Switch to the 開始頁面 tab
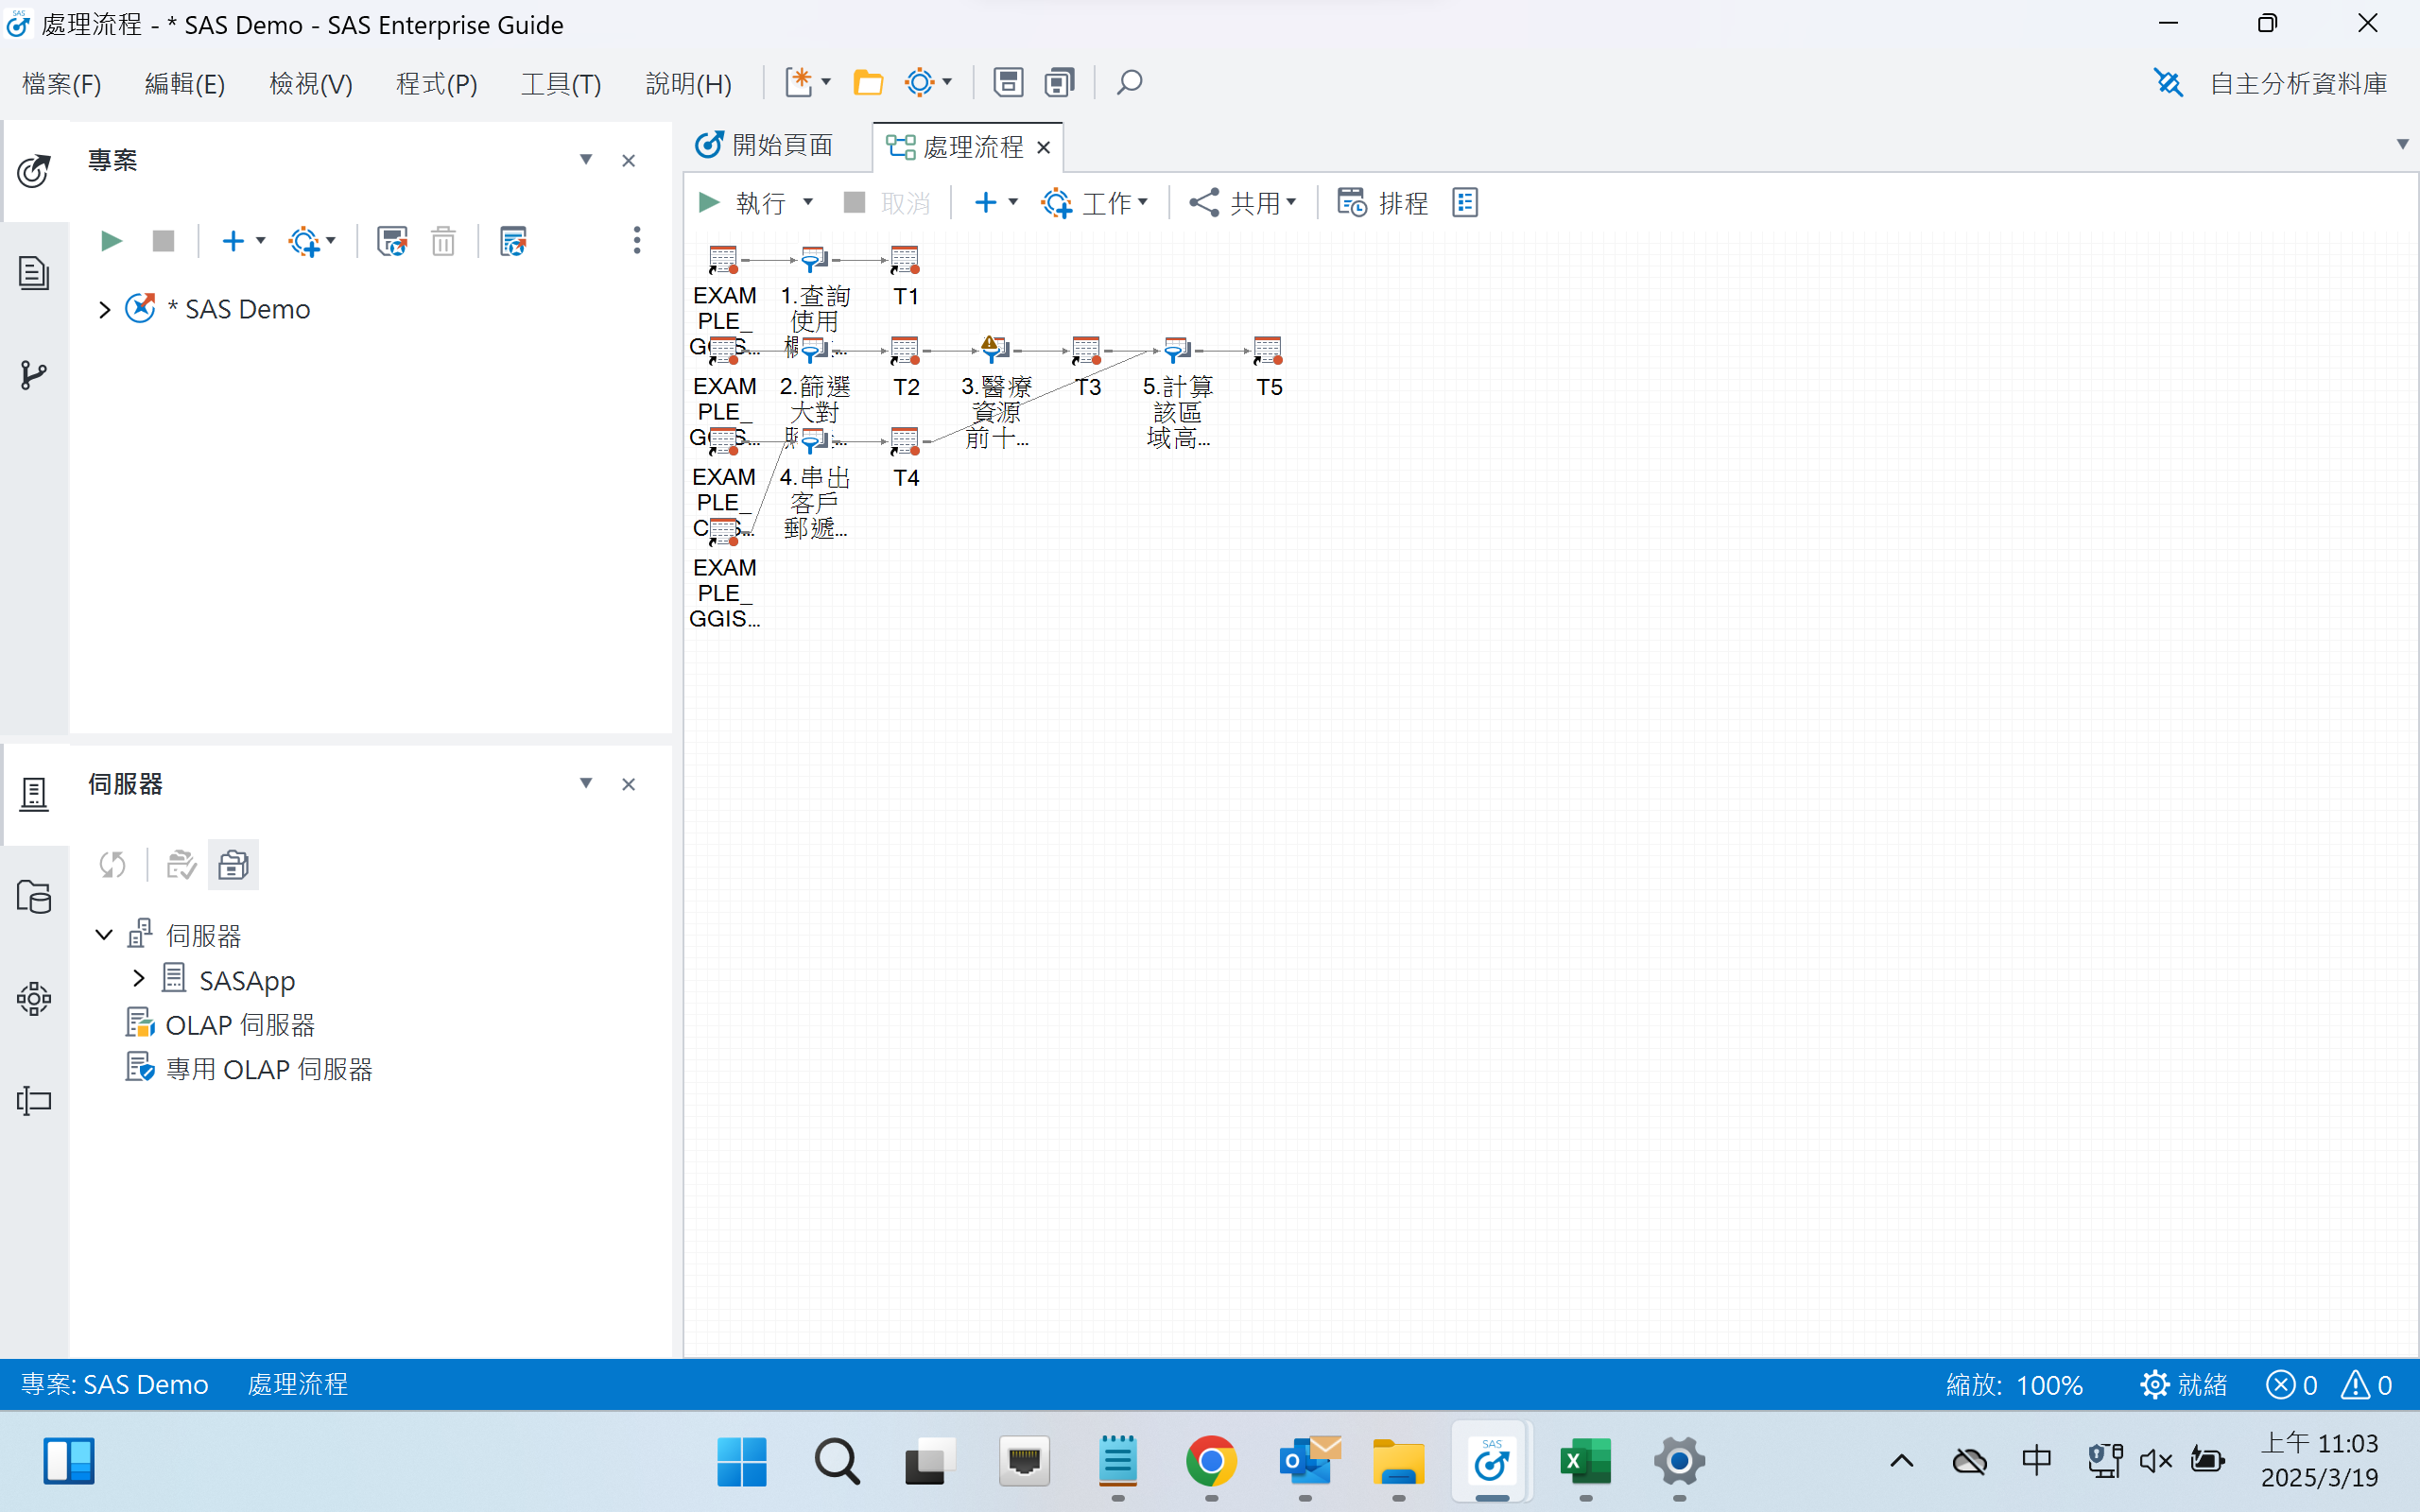Viewport: 2420px width, 1512px height. [x=781, y=145]
